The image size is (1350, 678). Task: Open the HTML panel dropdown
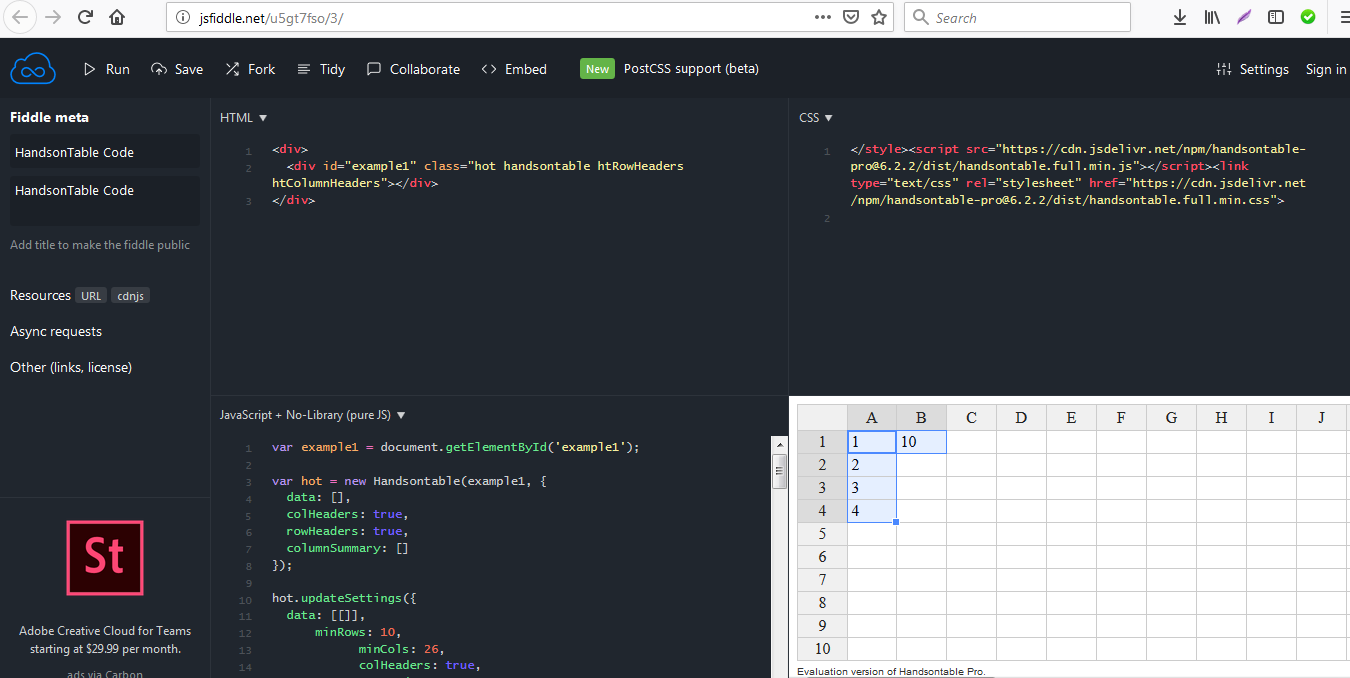(244, 118)
